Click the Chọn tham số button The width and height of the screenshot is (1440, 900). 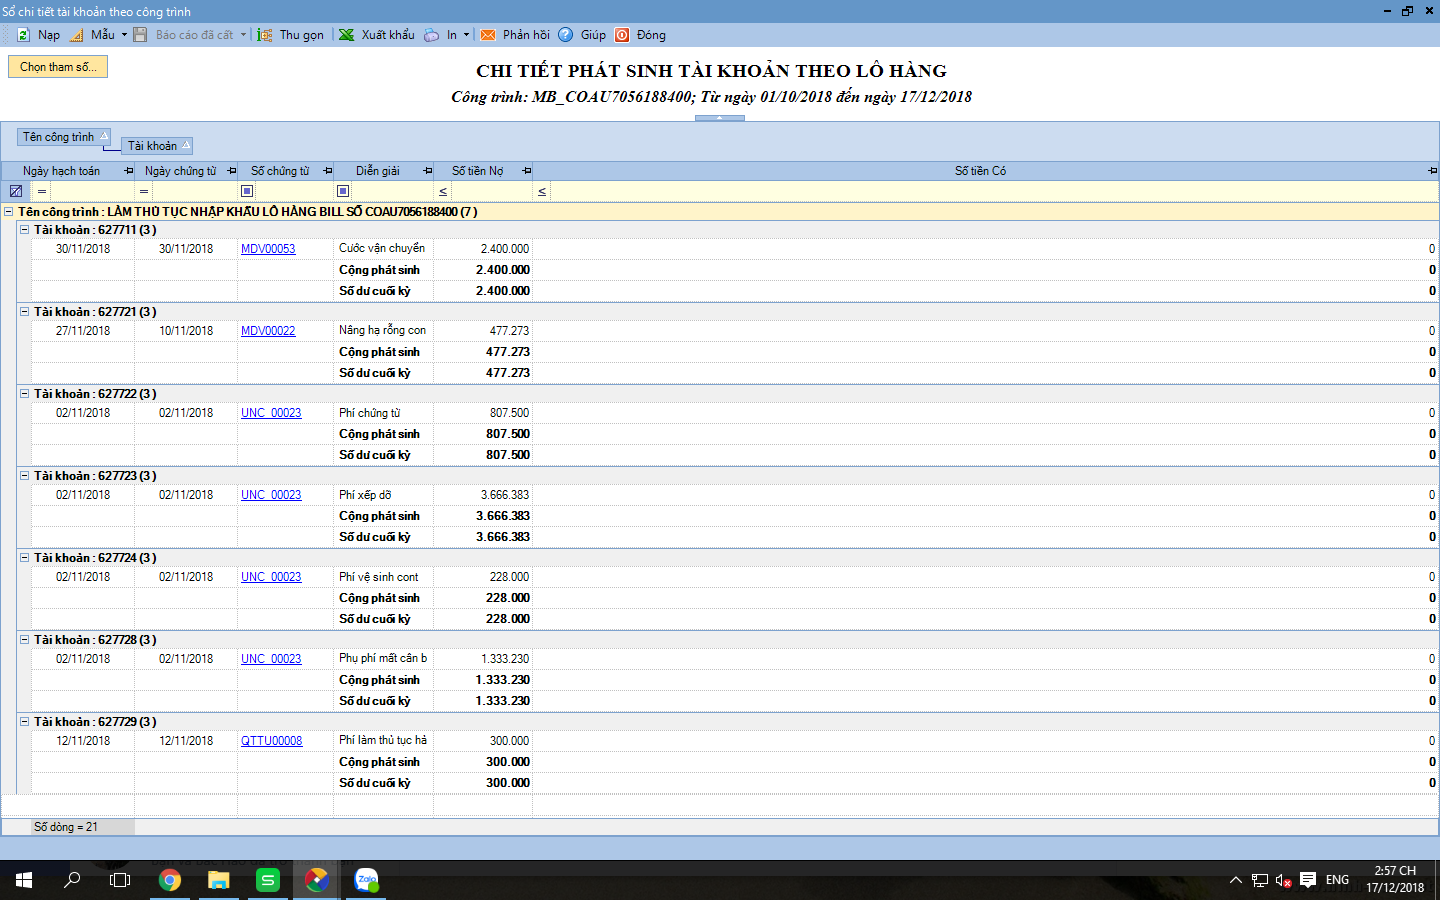(x=58, y=67)
